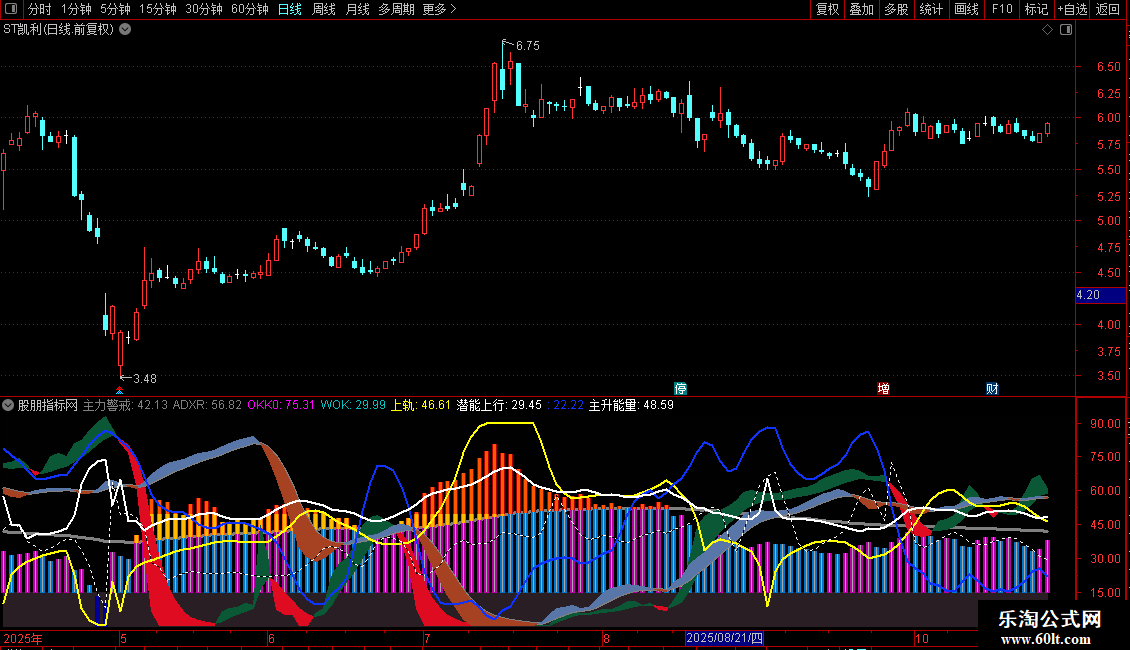Click month 10 on time axis
This screenshot has width=1130, height=650.
922,638
